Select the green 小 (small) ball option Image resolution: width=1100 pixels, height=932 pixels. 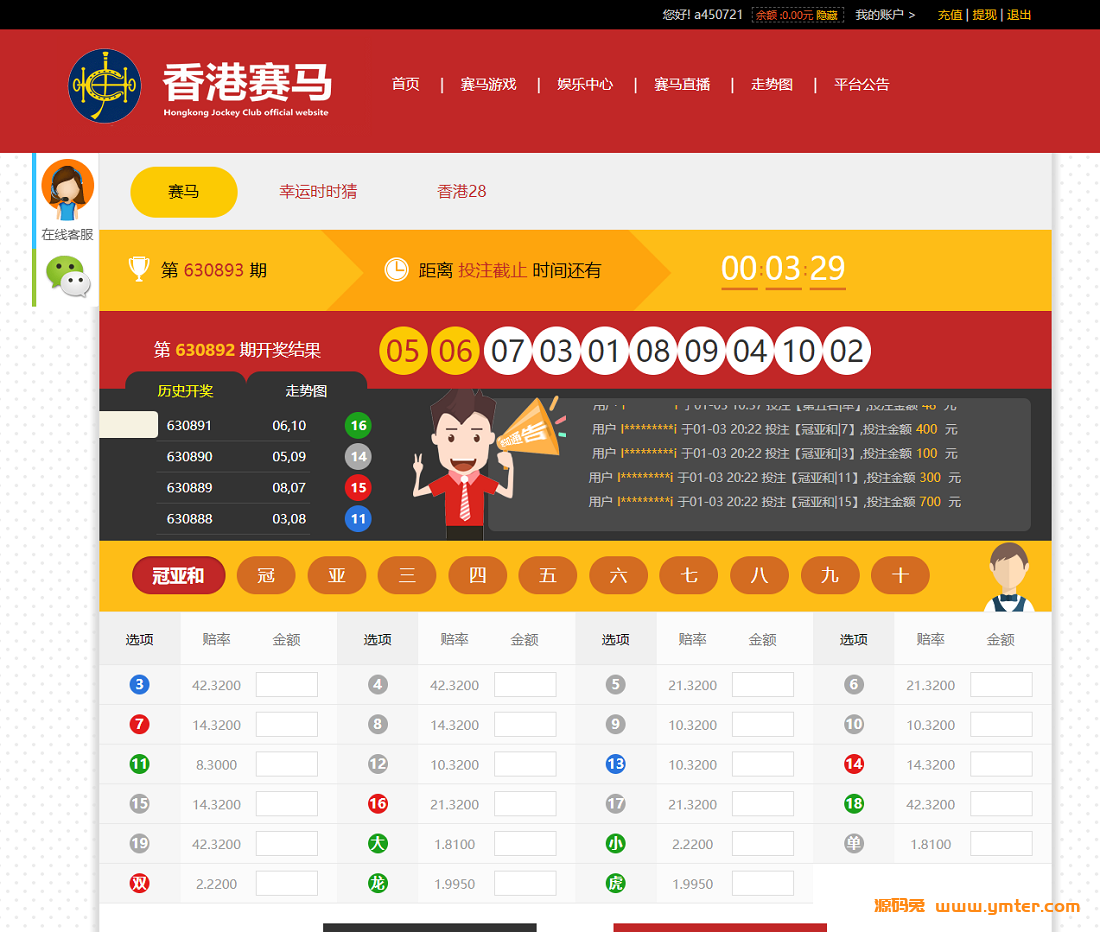615,844
